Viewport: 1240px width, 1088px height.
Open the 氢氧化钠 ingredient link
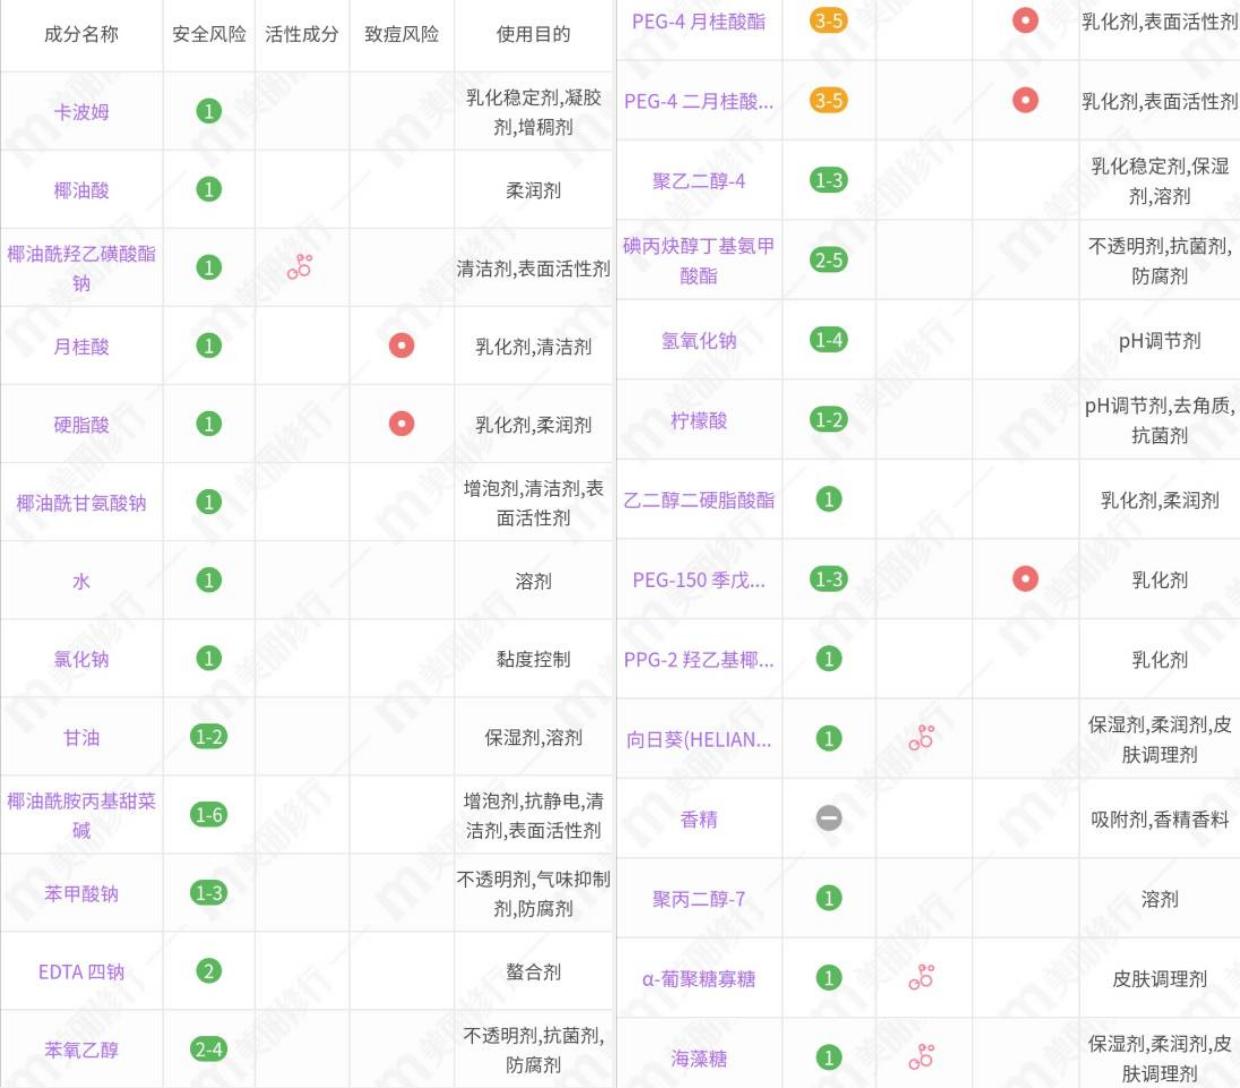click(698, 340)
